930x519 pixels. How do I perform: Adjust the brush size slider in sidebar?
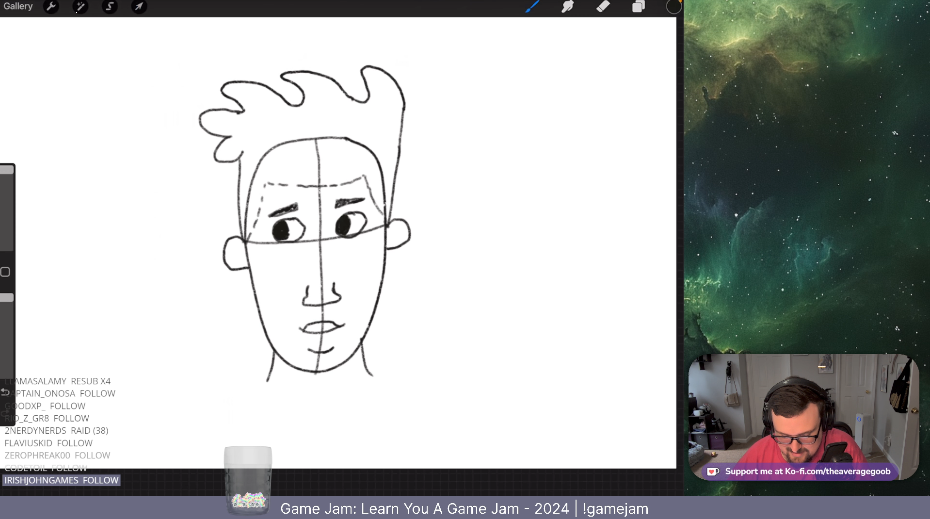click(x=6, y=210)
